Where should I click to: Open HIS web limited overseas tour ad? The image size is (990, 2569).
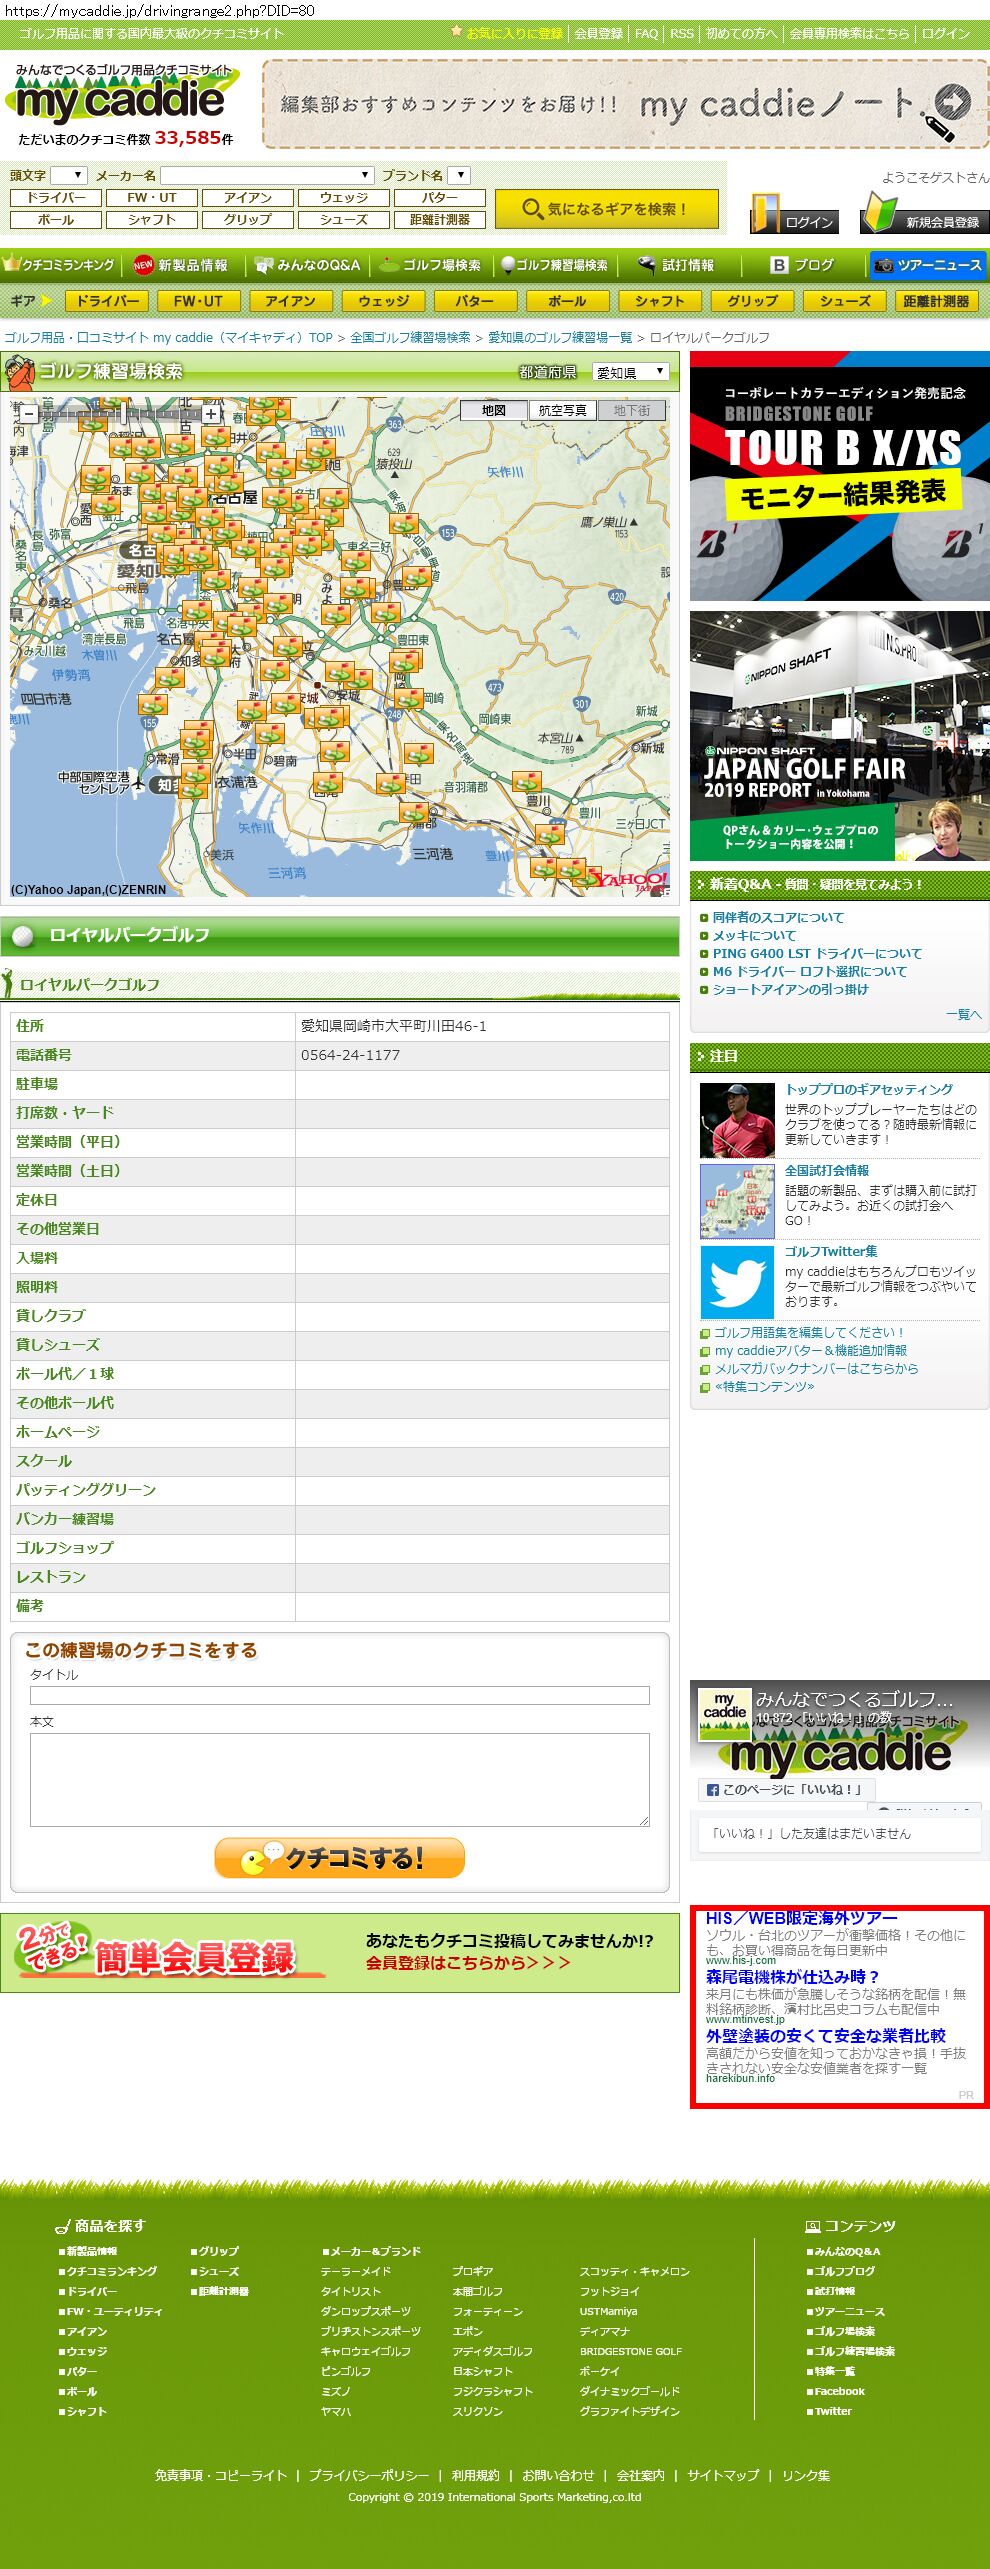[801, 1918]
